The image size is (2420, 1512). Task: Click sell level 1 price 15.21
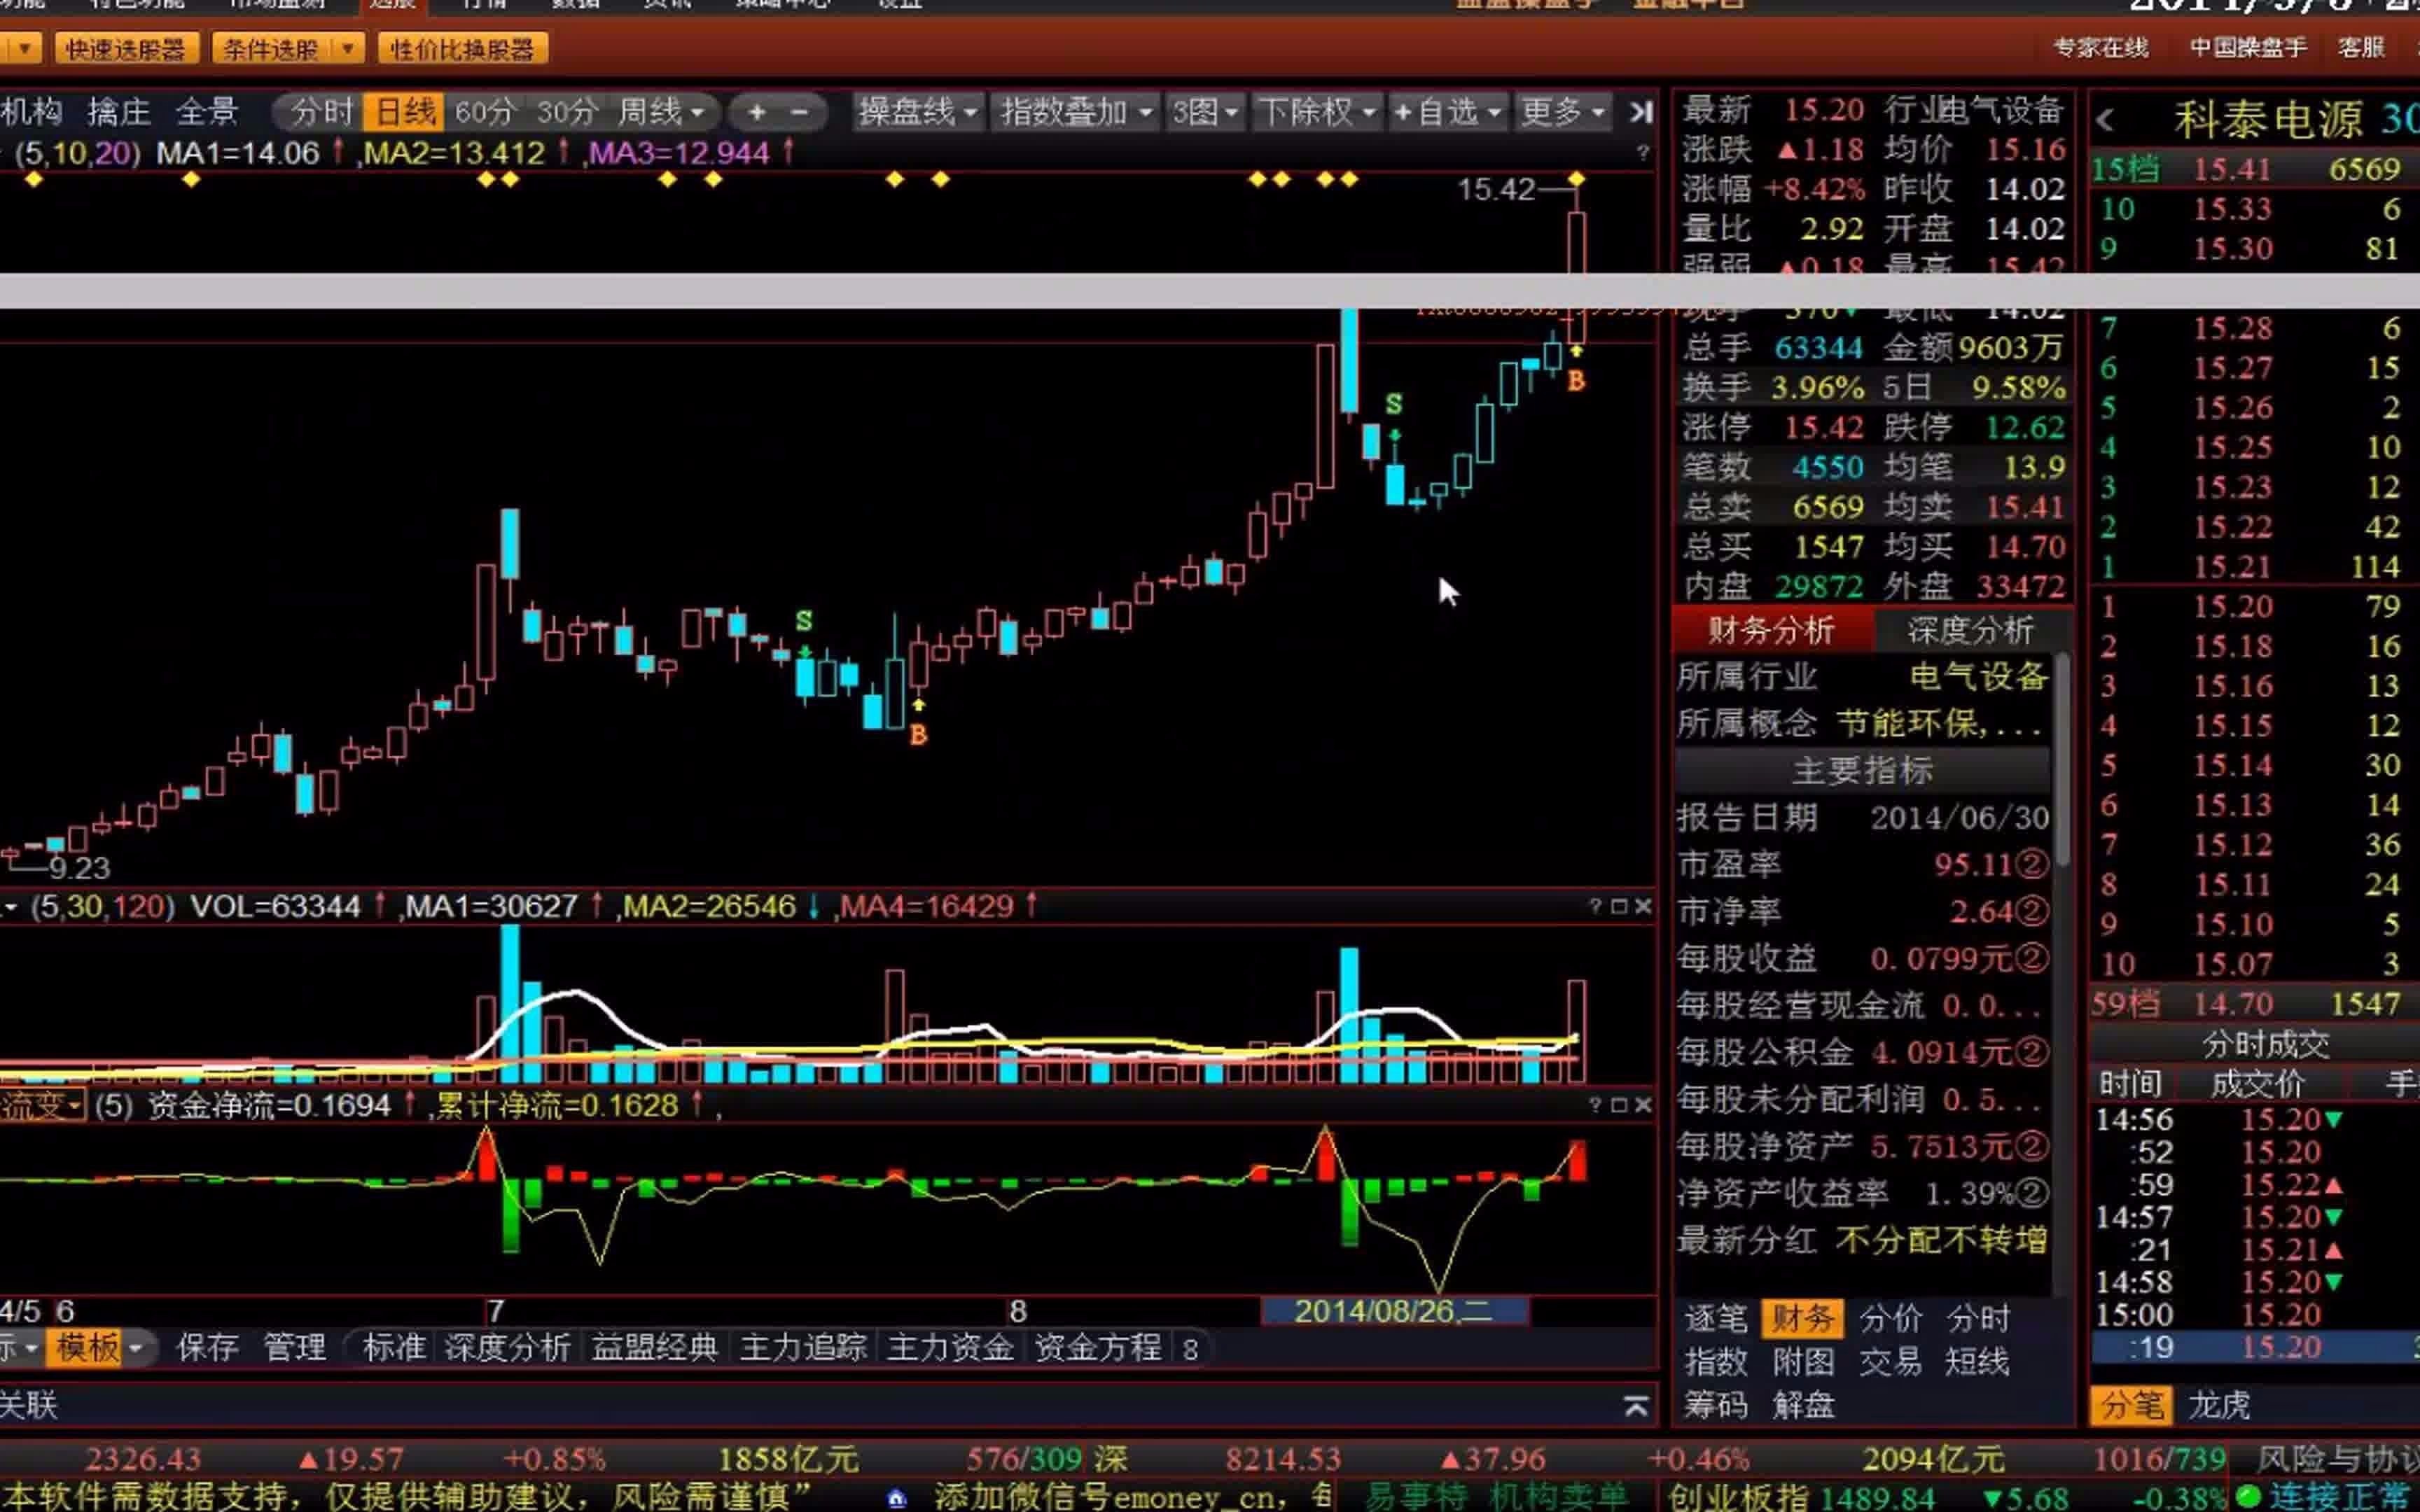[2233, 567]
